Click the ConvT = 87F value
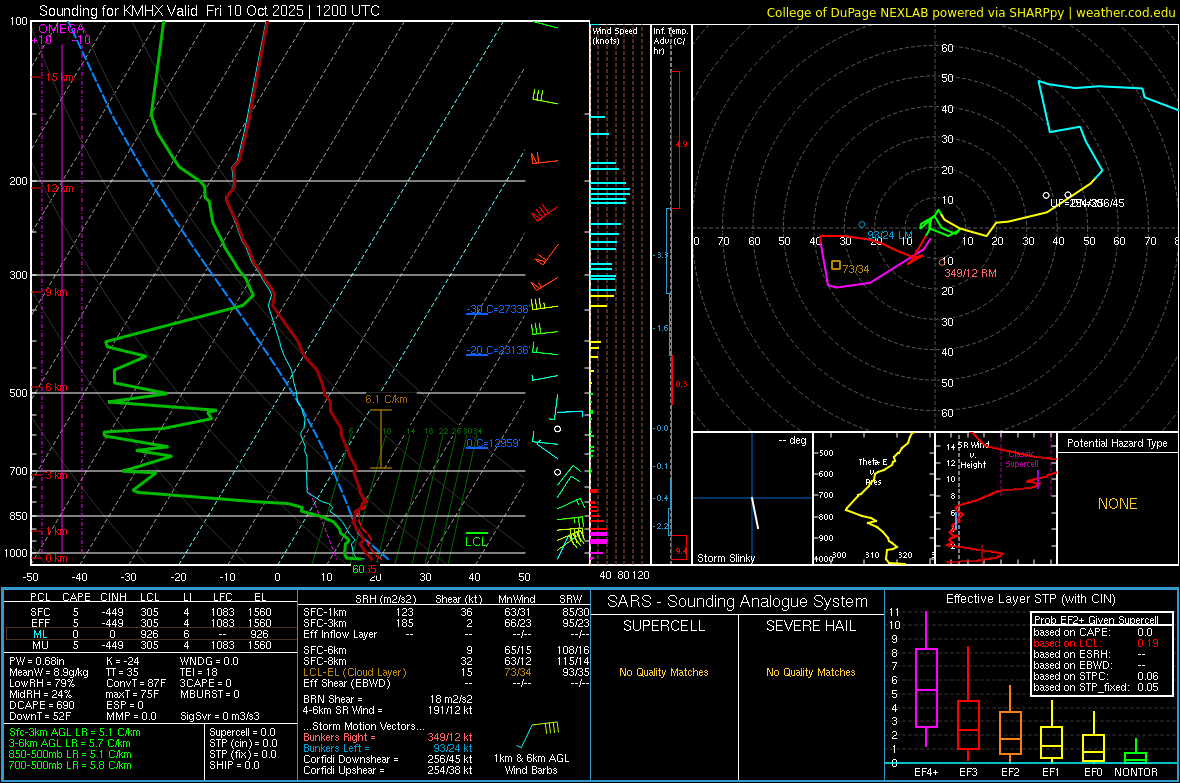 [x=136, y=684]
